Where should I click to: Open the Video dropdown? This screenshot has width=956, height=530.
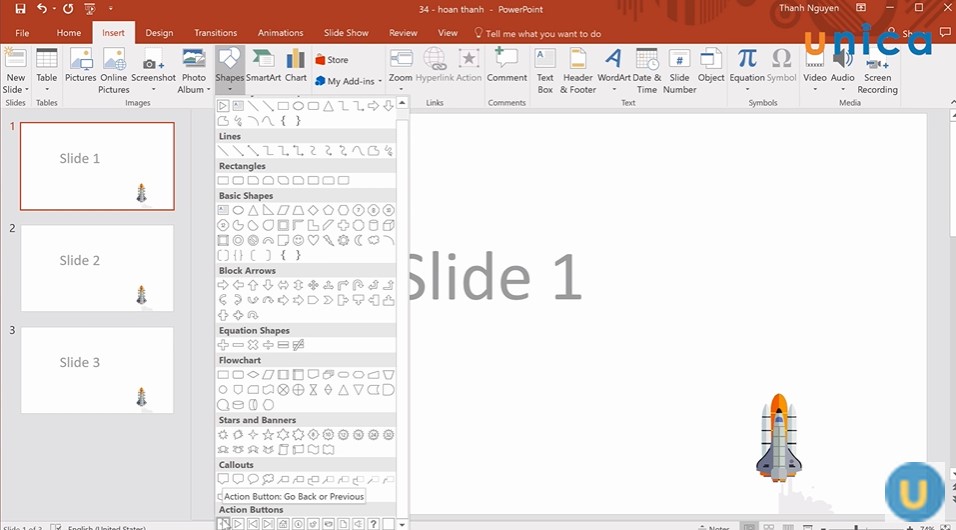(x=815, y=90)
